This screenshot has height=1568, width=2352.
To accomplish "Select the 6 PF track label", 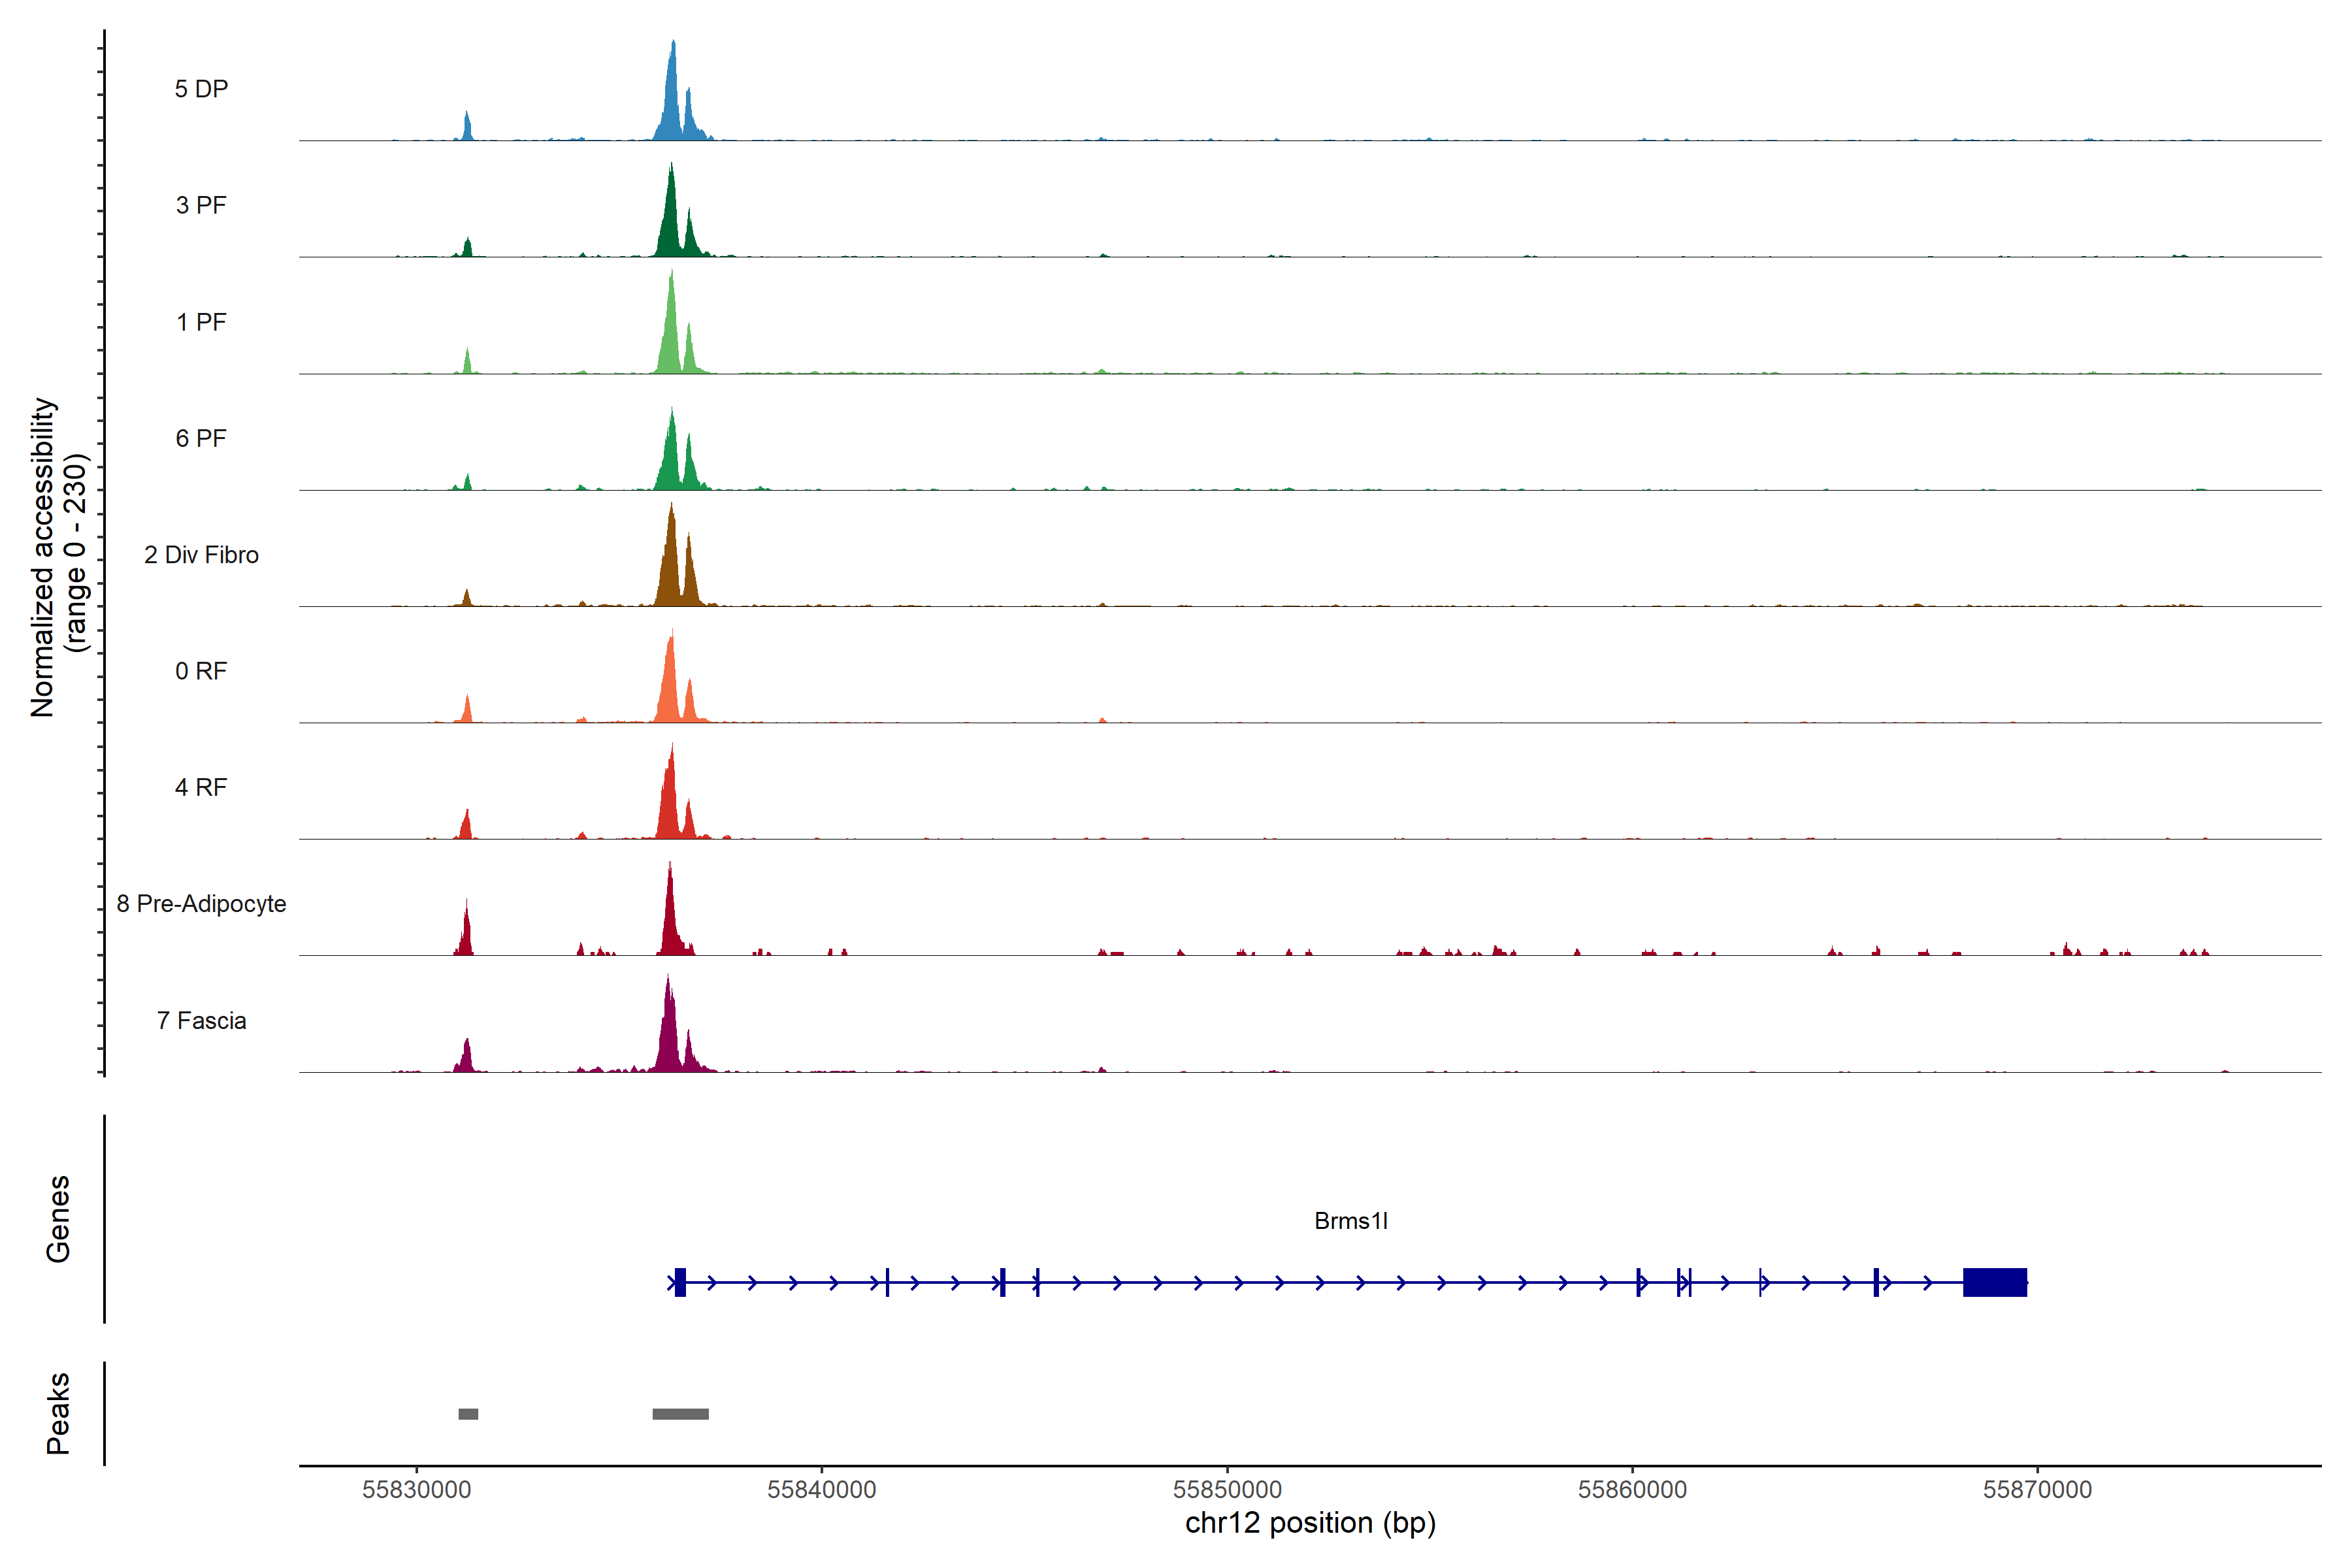I will coord(201,438).
